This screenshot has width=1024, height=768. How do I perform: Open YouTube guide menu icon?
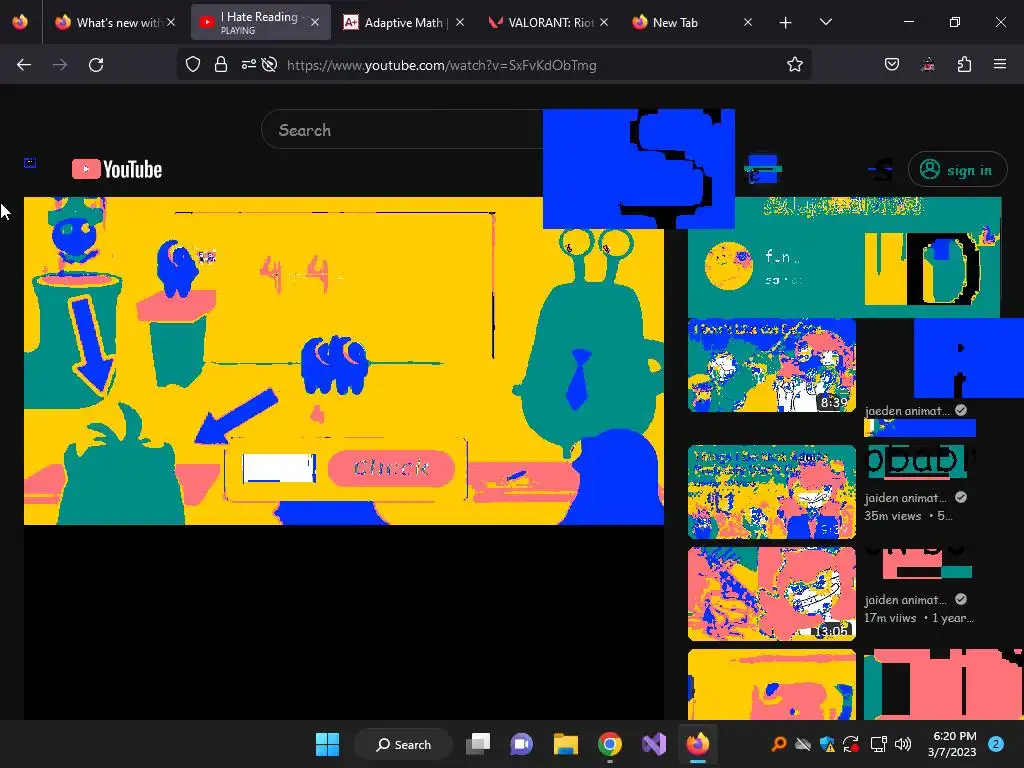30,163
